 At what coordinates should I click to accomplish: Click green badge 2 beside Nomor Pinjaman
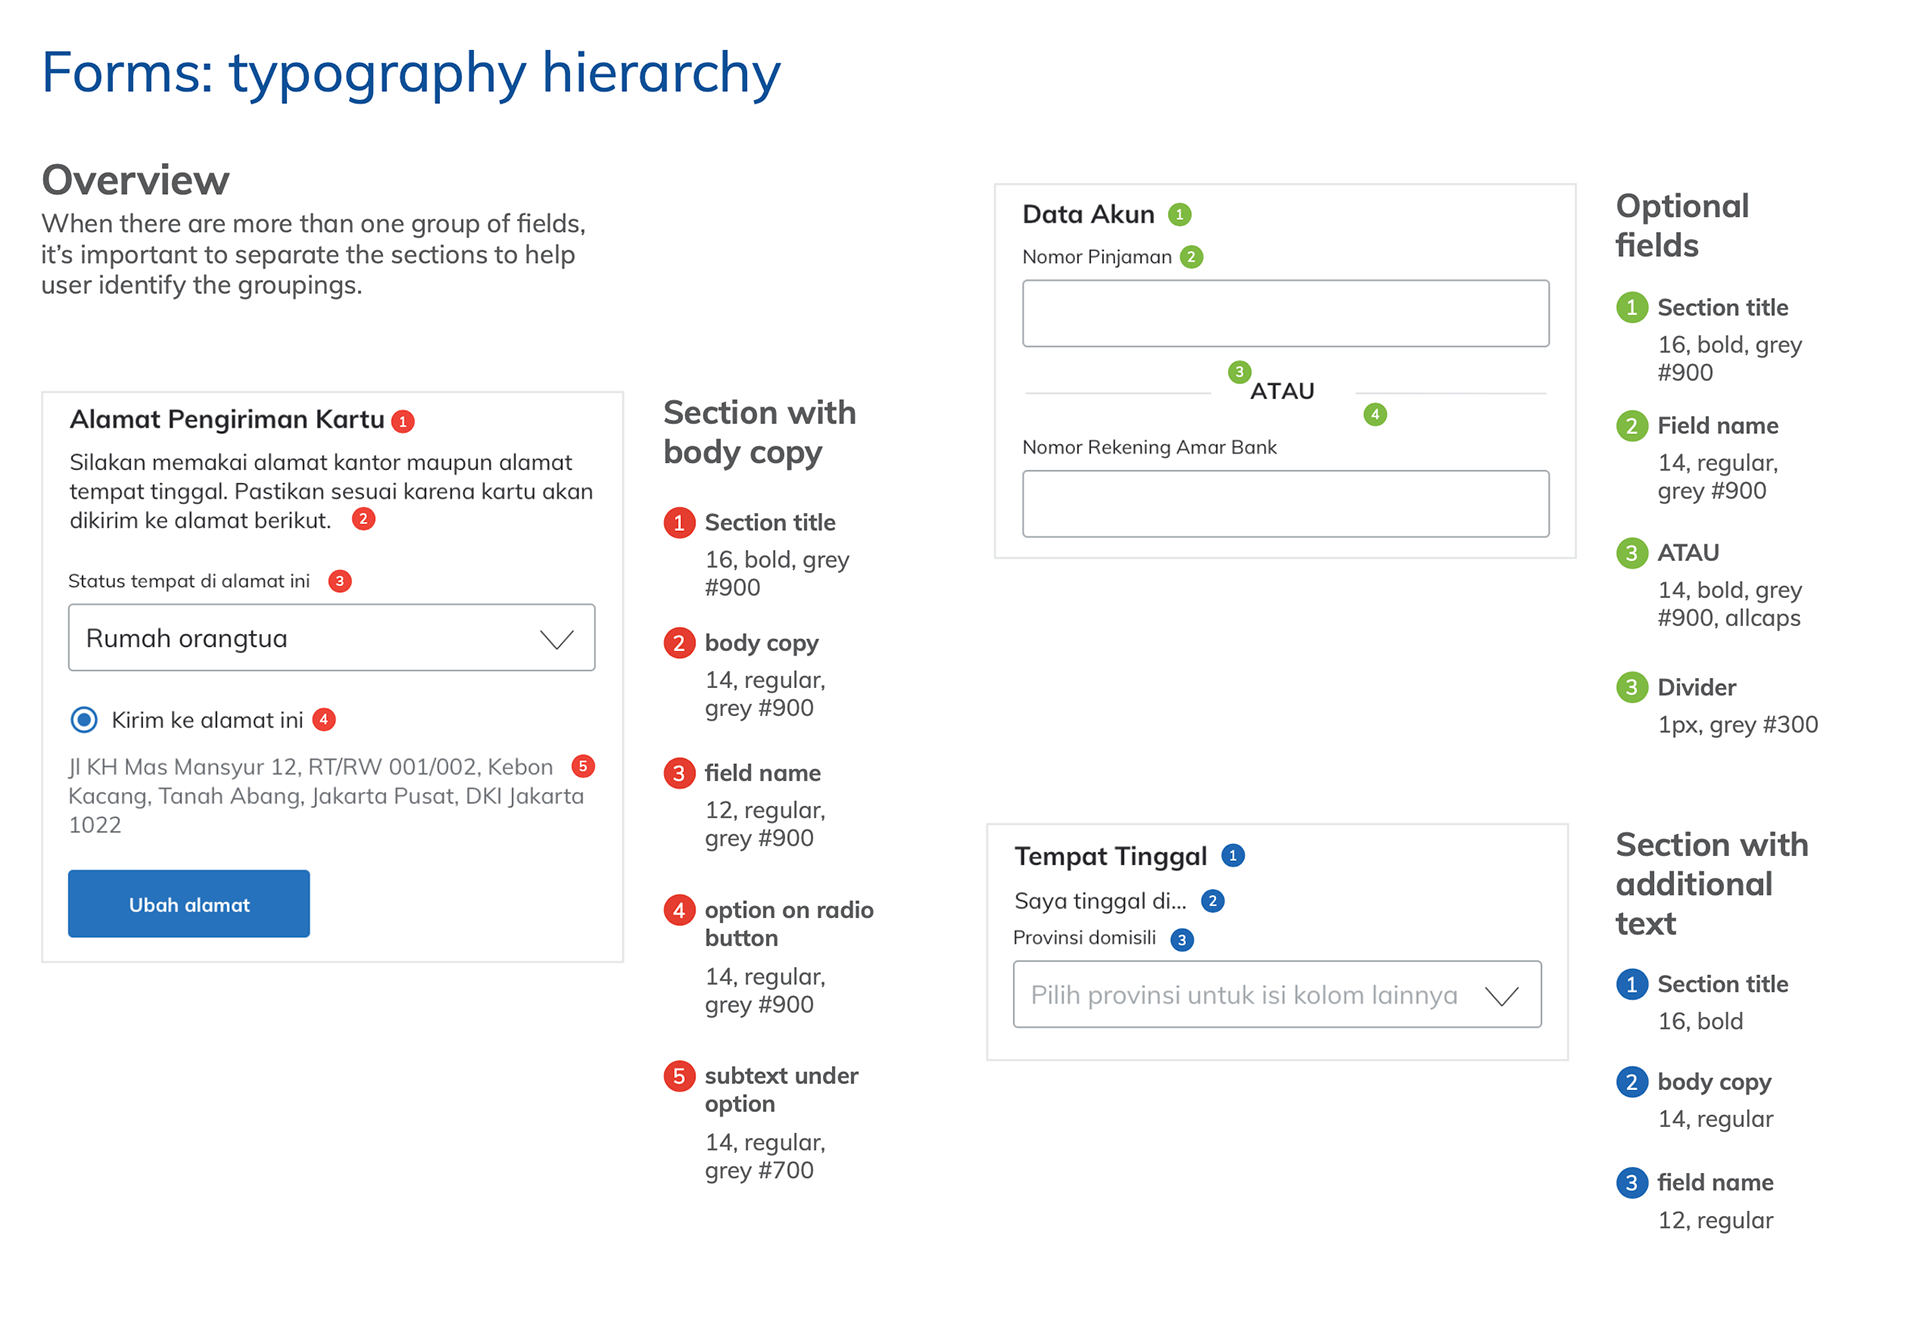(x=1191, y=257)
